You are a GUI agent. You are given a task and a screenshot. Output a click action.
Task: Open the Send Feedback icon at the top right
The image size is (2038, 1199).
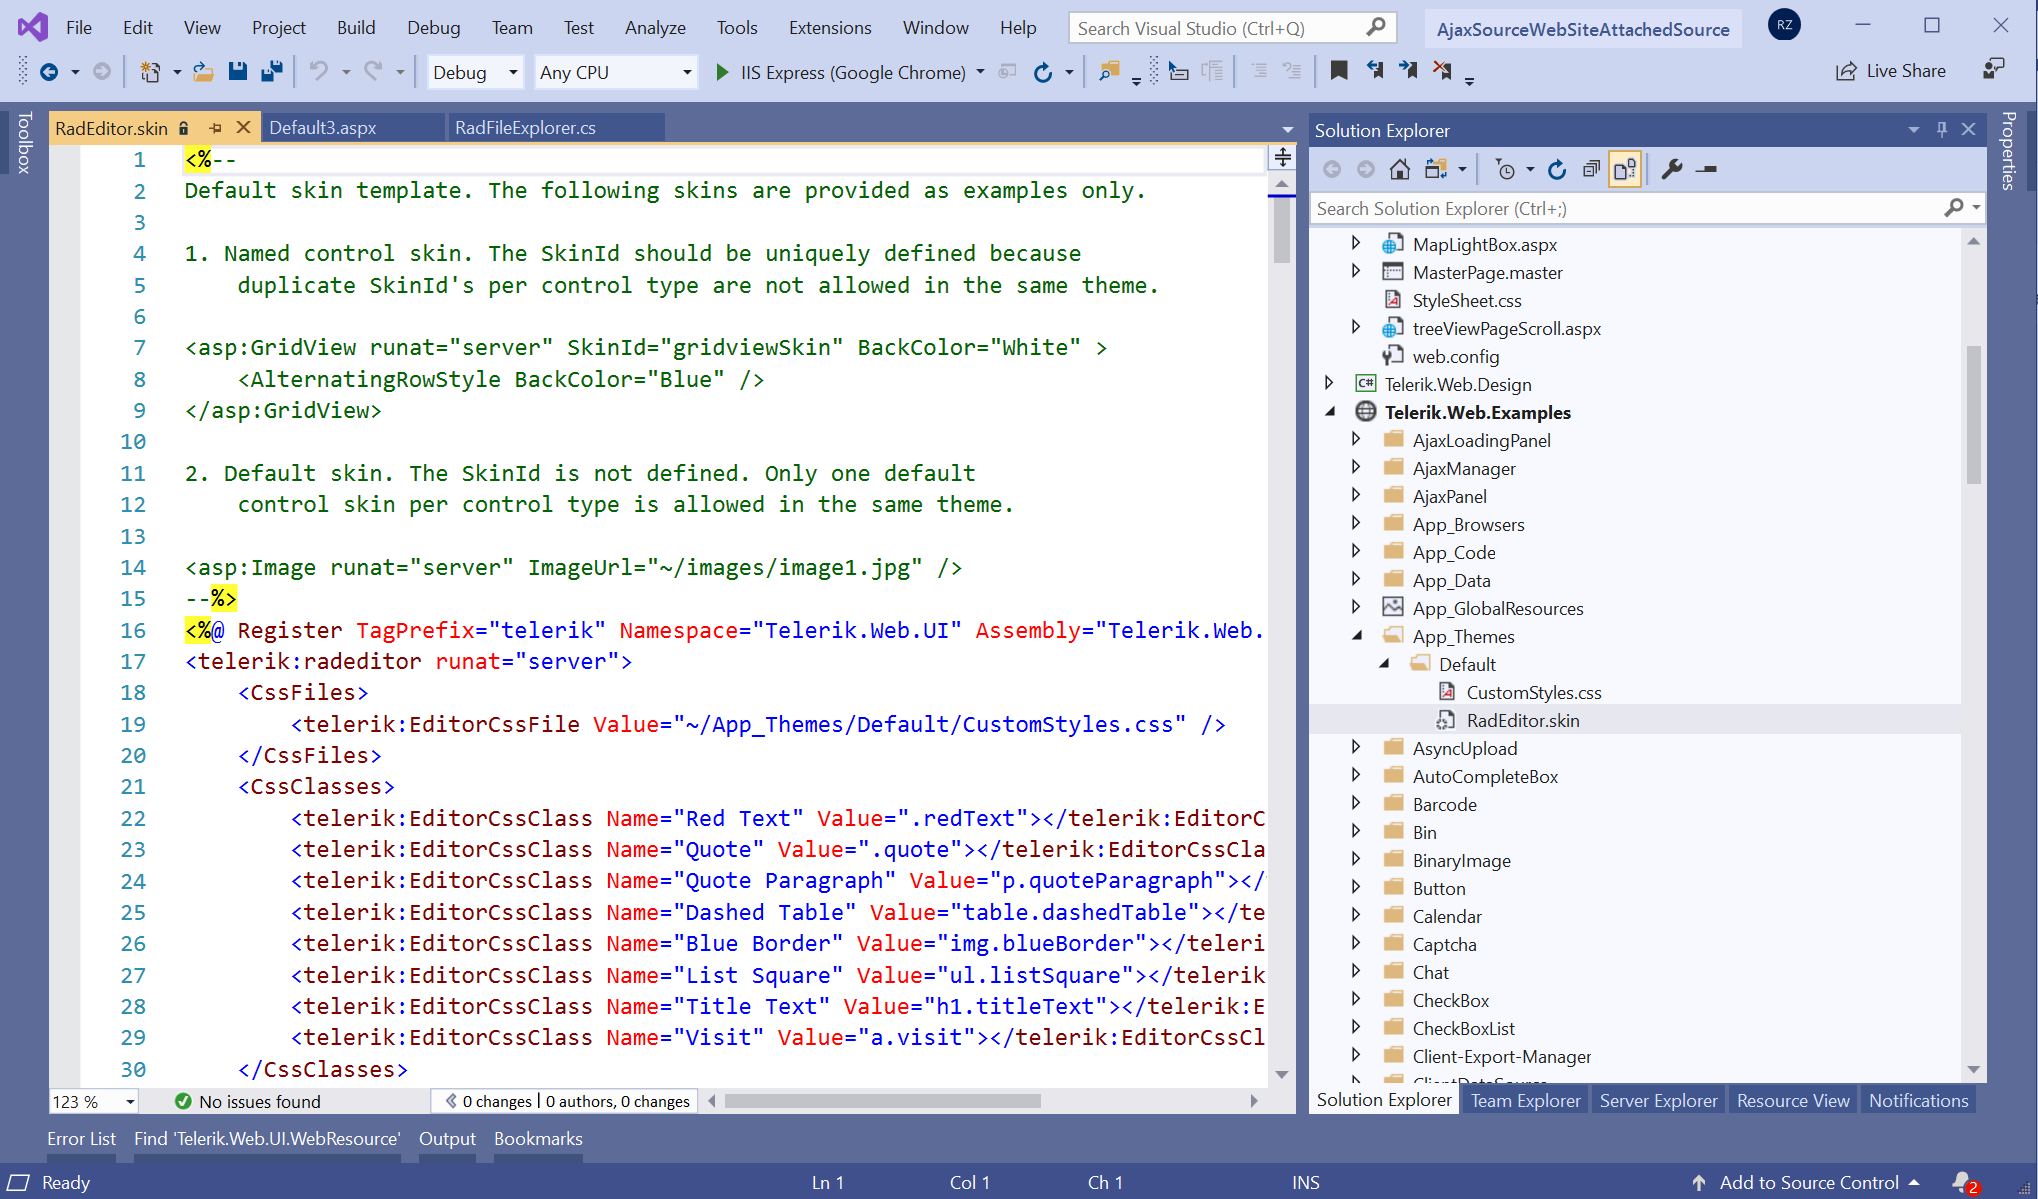(x=1994, y=70)
